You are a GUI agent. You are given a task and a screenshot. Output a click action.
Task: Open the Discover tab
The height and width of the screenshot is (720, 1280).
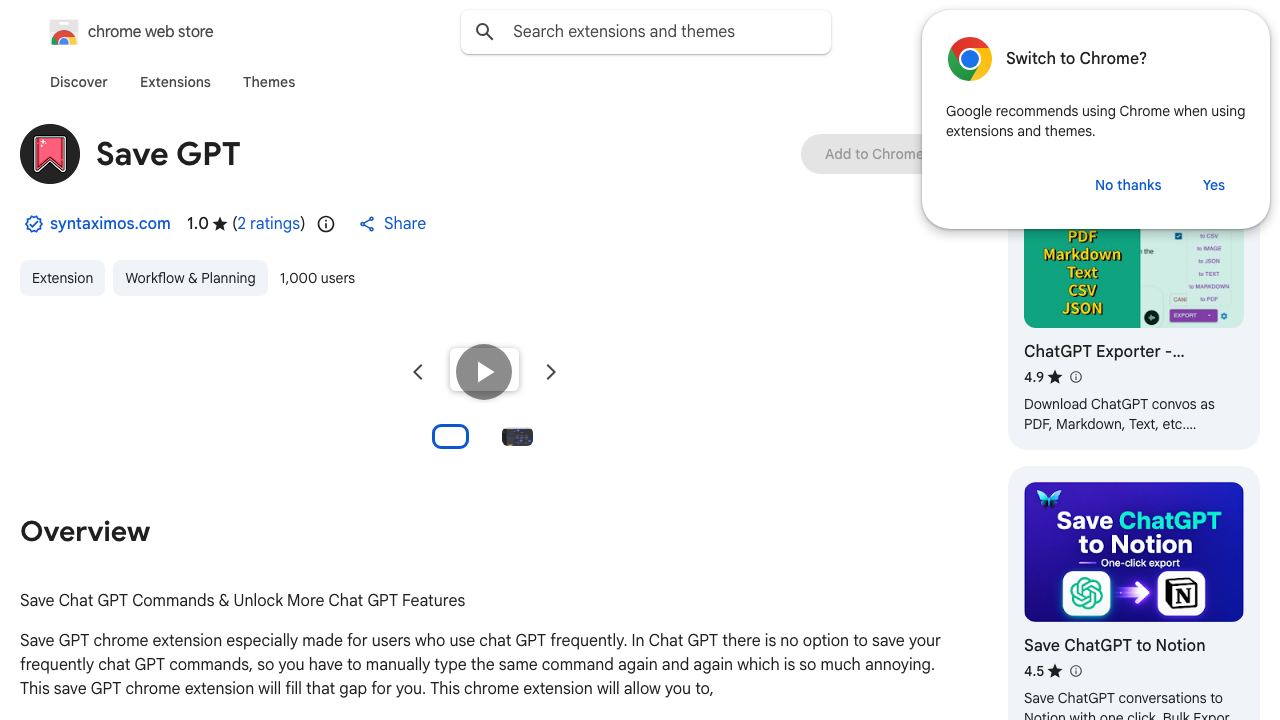pos(79,82)
